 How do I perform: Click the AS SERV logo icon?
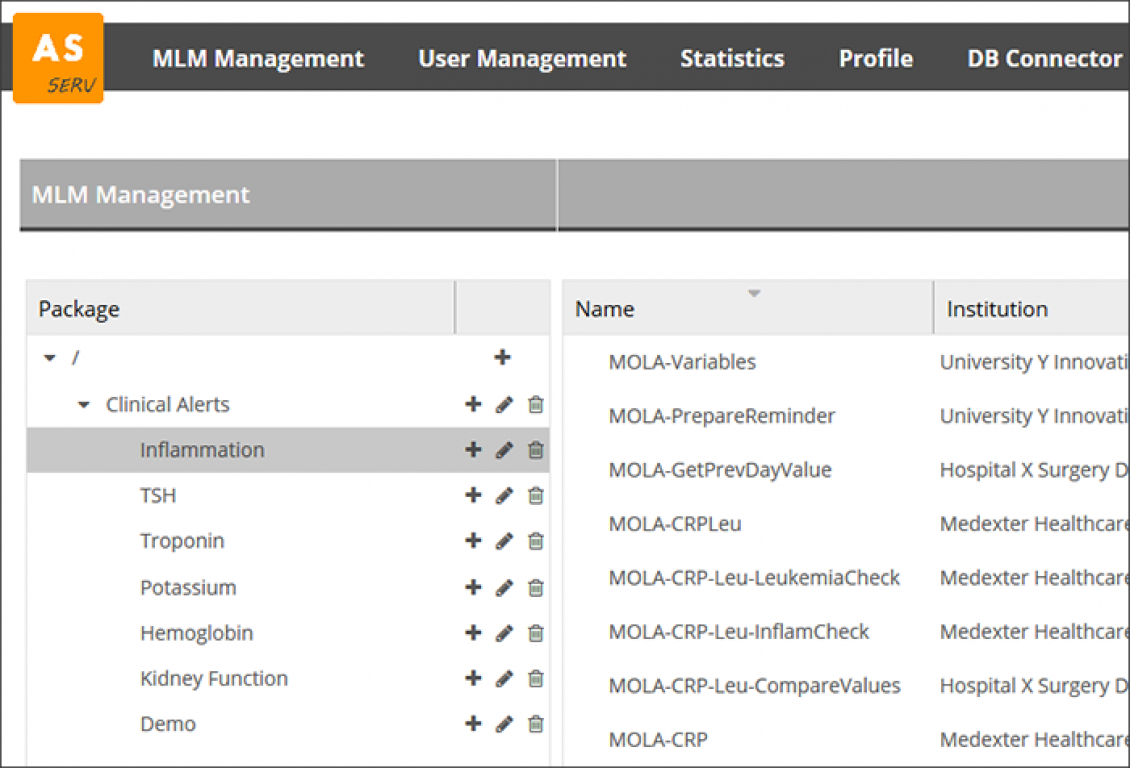pyautogui.click(x=58, y=58)
